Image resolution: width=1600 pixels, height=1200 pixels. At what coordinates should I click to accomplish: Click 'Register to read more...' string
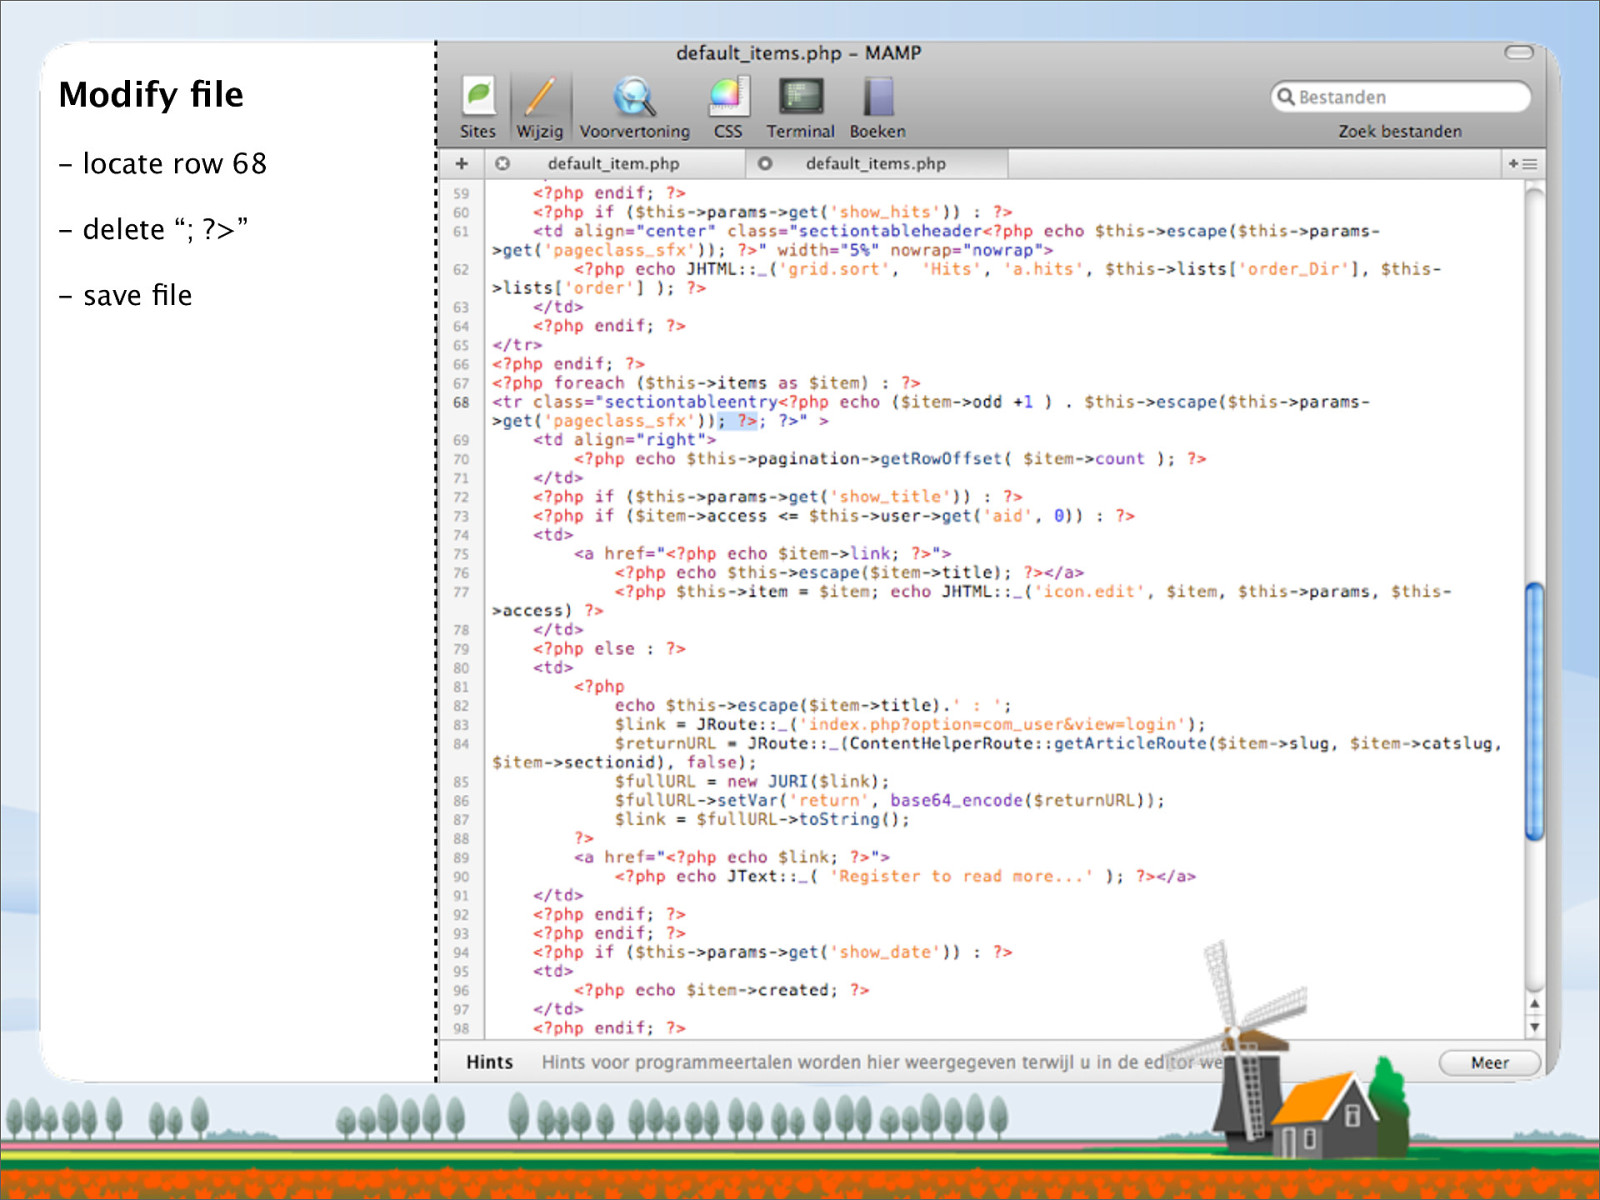pos(960,876)
